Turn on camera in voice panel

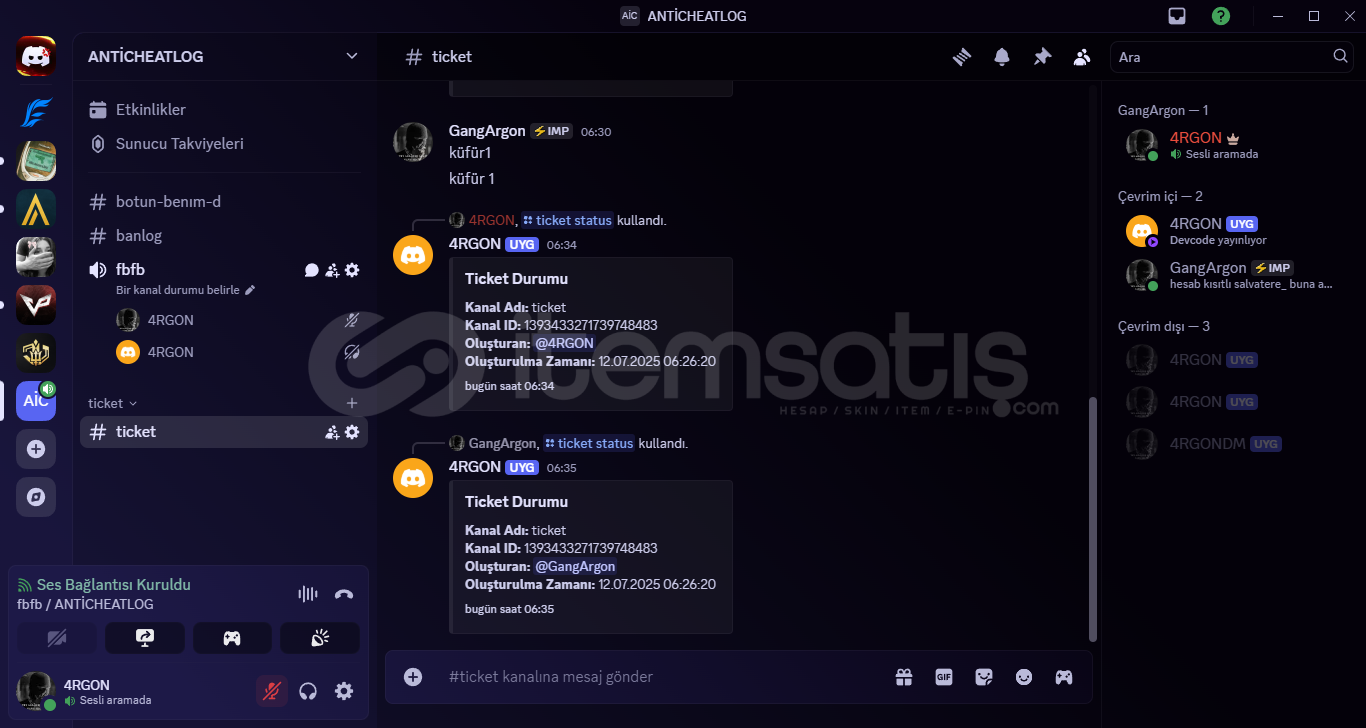(x=57, y=638)
